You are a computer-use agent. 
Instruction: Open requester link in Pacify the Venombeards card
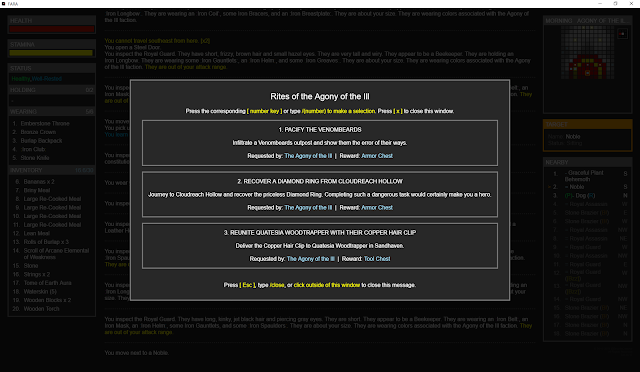[x=308, y=156]
